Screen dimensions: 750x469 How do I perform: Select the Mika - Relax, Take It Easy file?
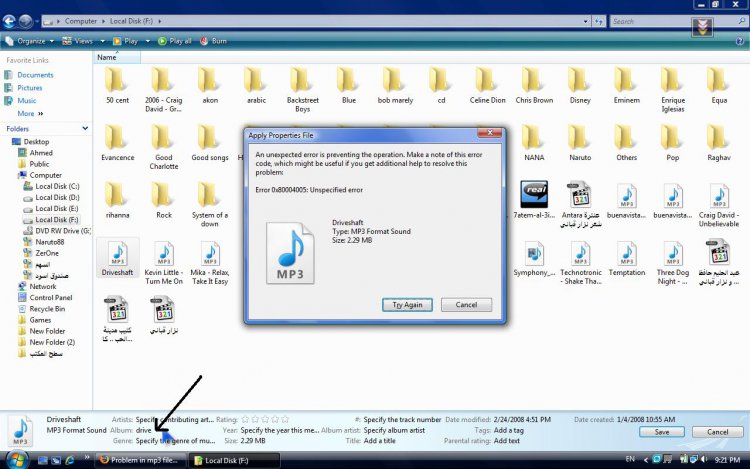pyautogui.click(x=210, y=263)
